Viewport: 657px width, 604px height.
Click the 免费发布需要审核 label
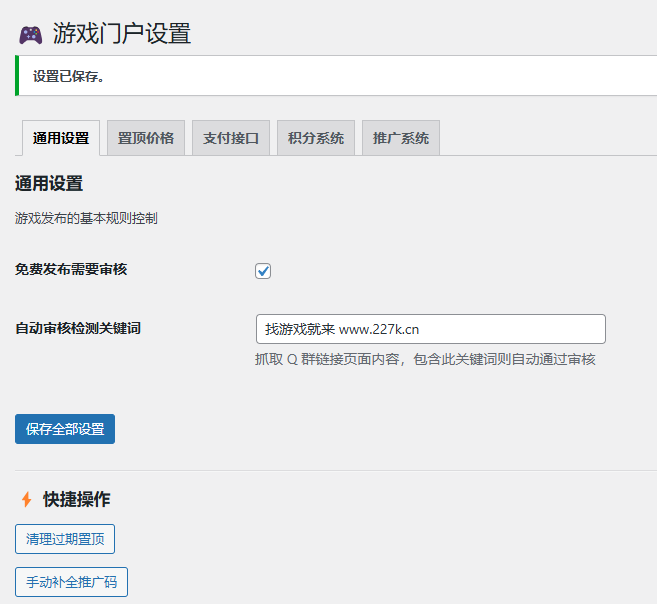(x=71, y=269)
